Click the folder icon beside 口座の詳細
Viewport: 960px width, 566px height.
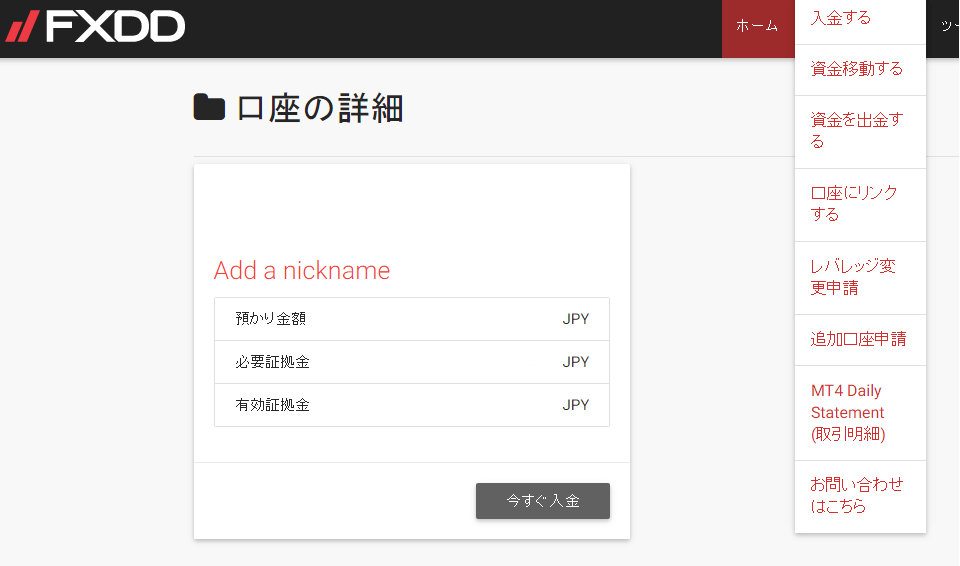click(x=209, y=107)
